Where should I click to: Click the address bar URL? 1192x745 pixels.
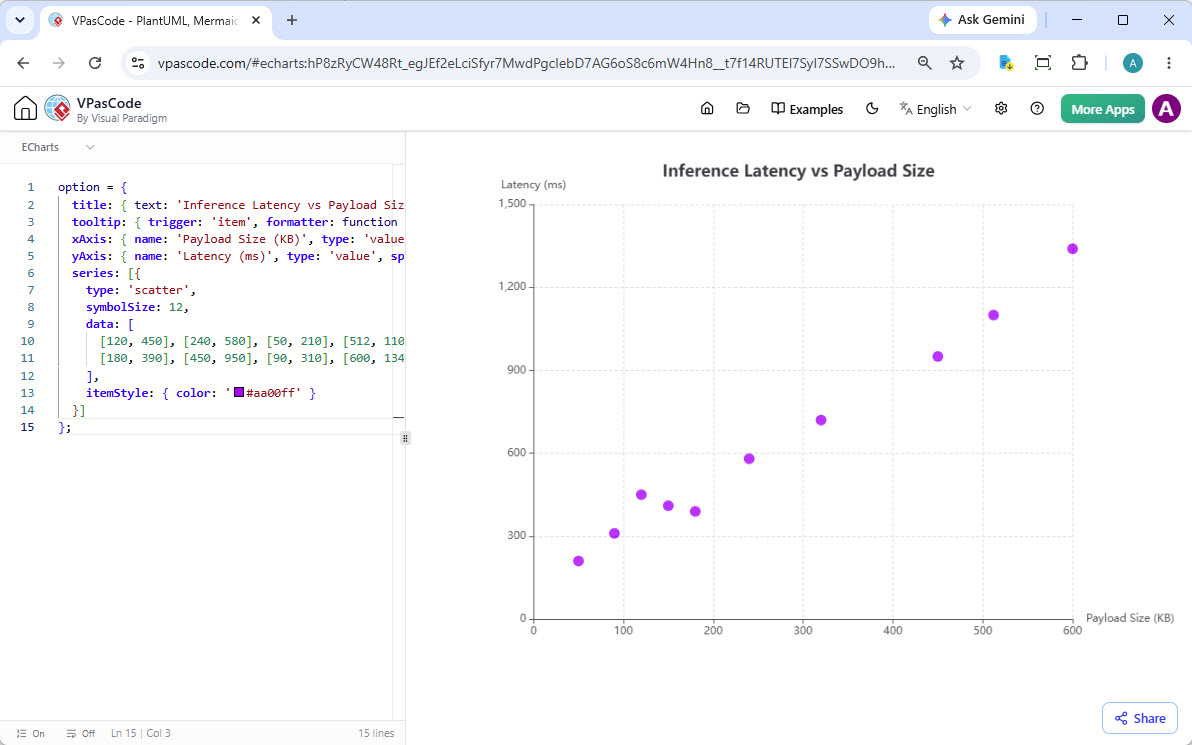pyautogui.click(x=526, y=63)
